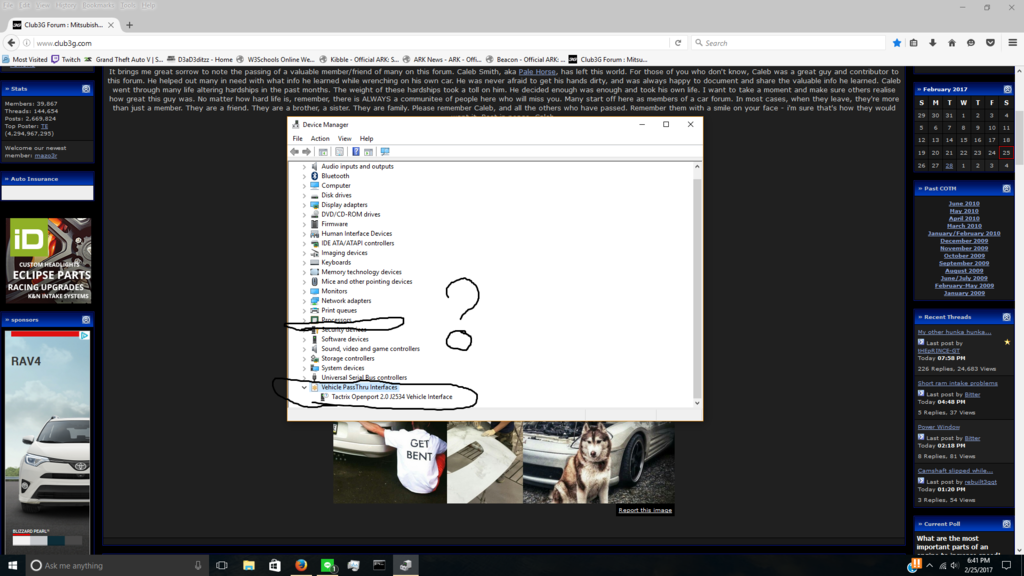Click the Device Manager vertical scrollbar

[697, 285]
